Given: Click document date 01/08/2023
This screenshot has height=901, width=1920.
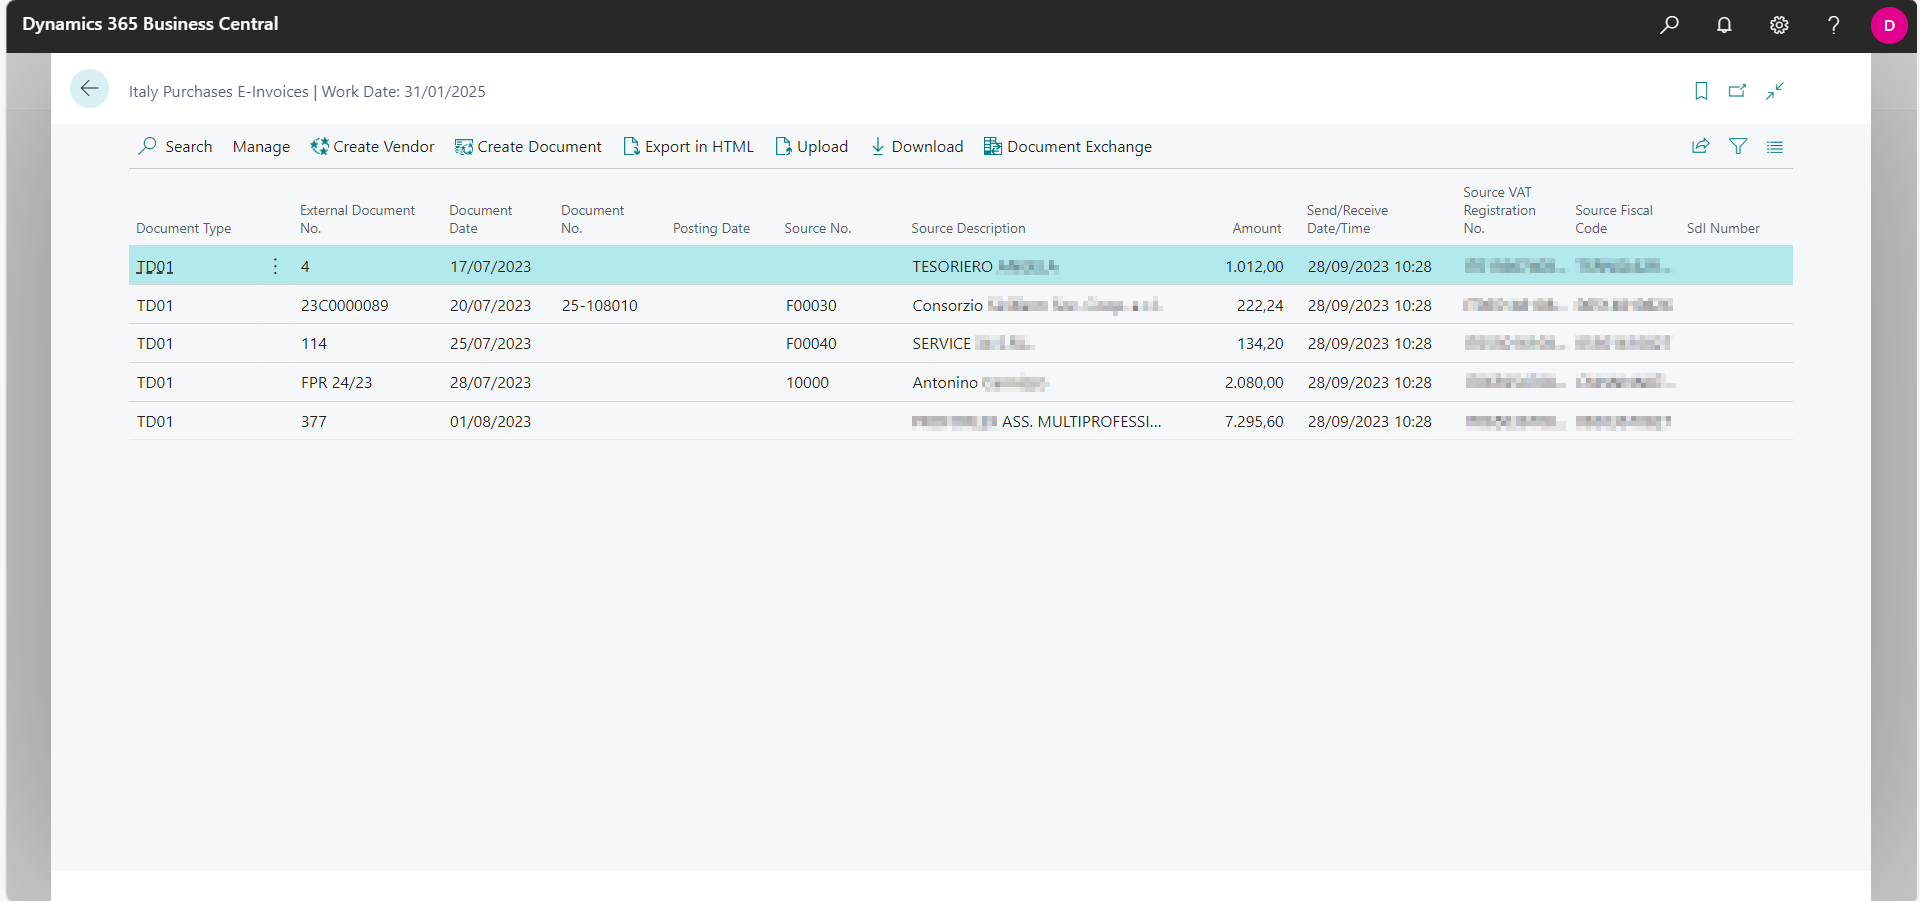Looking at the screenshot, I should pyautogui.click(x=490, y=421).
